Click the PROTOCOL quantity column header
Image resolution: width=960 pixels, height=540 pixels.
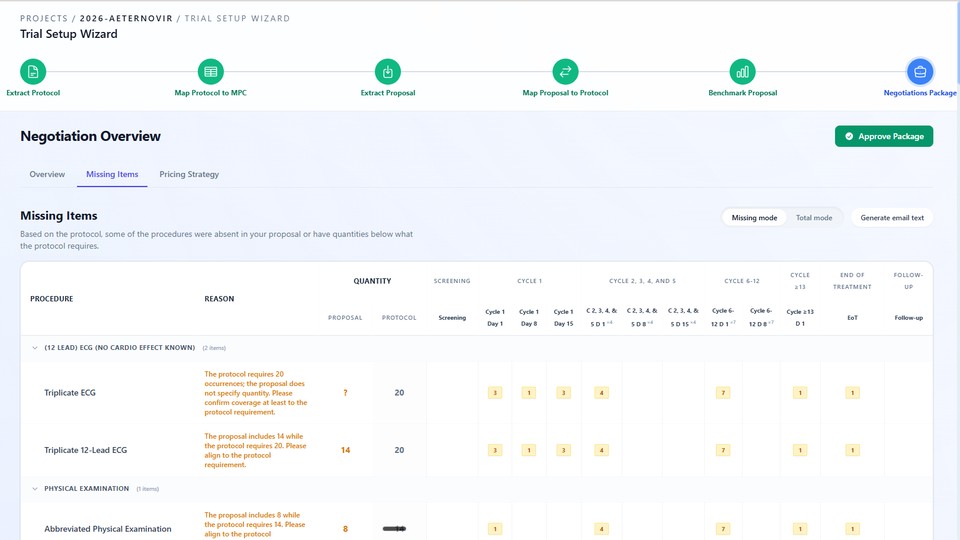point(399,318)
